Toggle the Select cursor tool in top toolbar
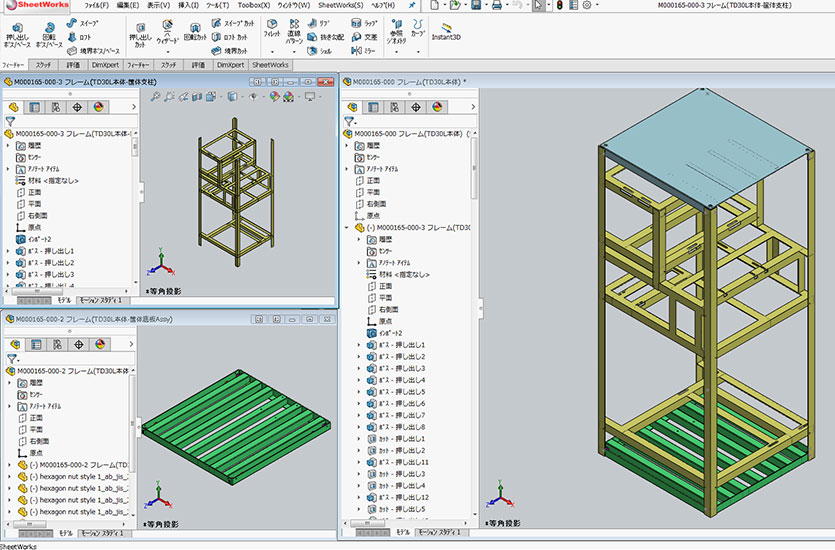835x550 pixels. pos(538,5)
